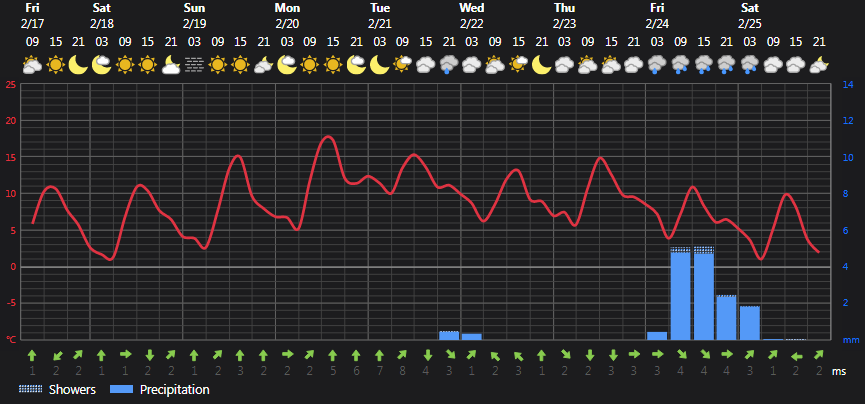Click the partly cloudy icon for Fri 2/17 09

(x=32, y=65)
